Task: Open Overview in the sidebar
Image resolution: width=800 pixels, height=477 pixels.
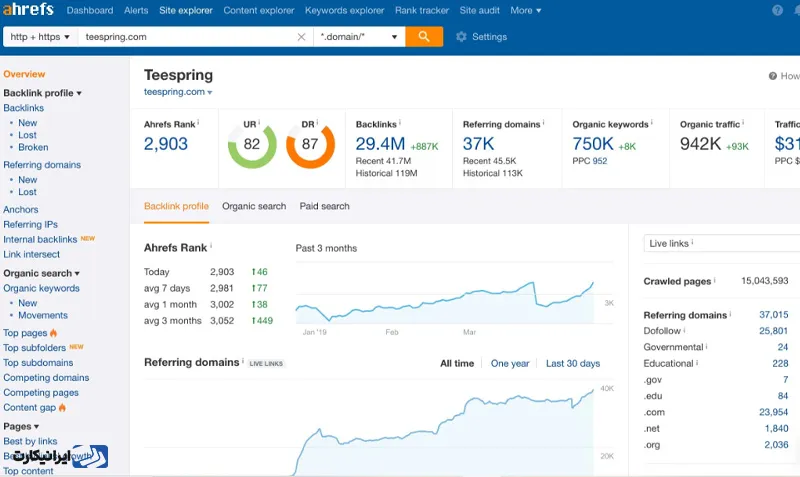Action: (24, 74)
